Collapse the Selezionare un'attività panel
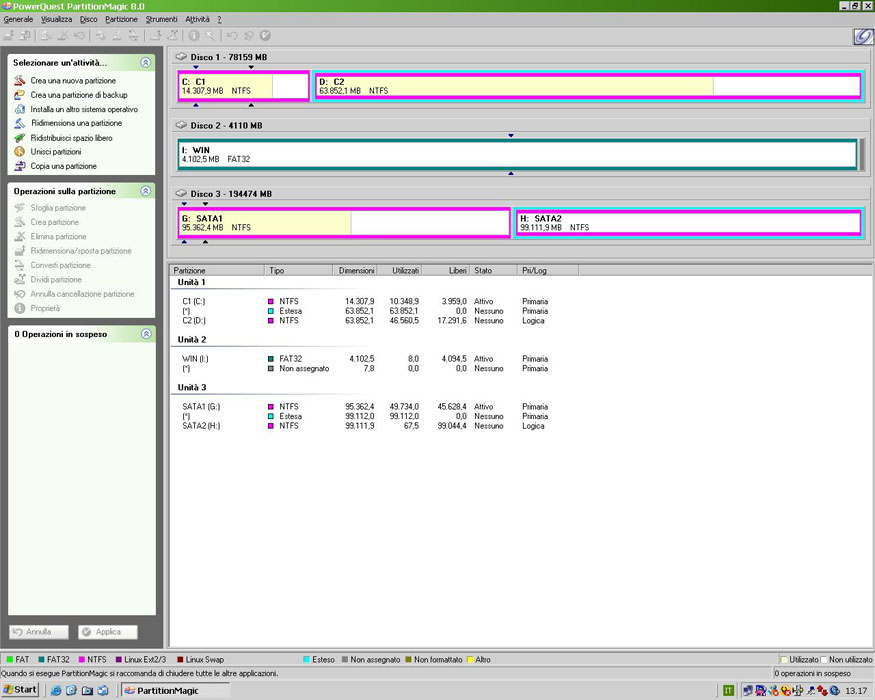The height and width of the screenshot is (700, 875). 146,63
